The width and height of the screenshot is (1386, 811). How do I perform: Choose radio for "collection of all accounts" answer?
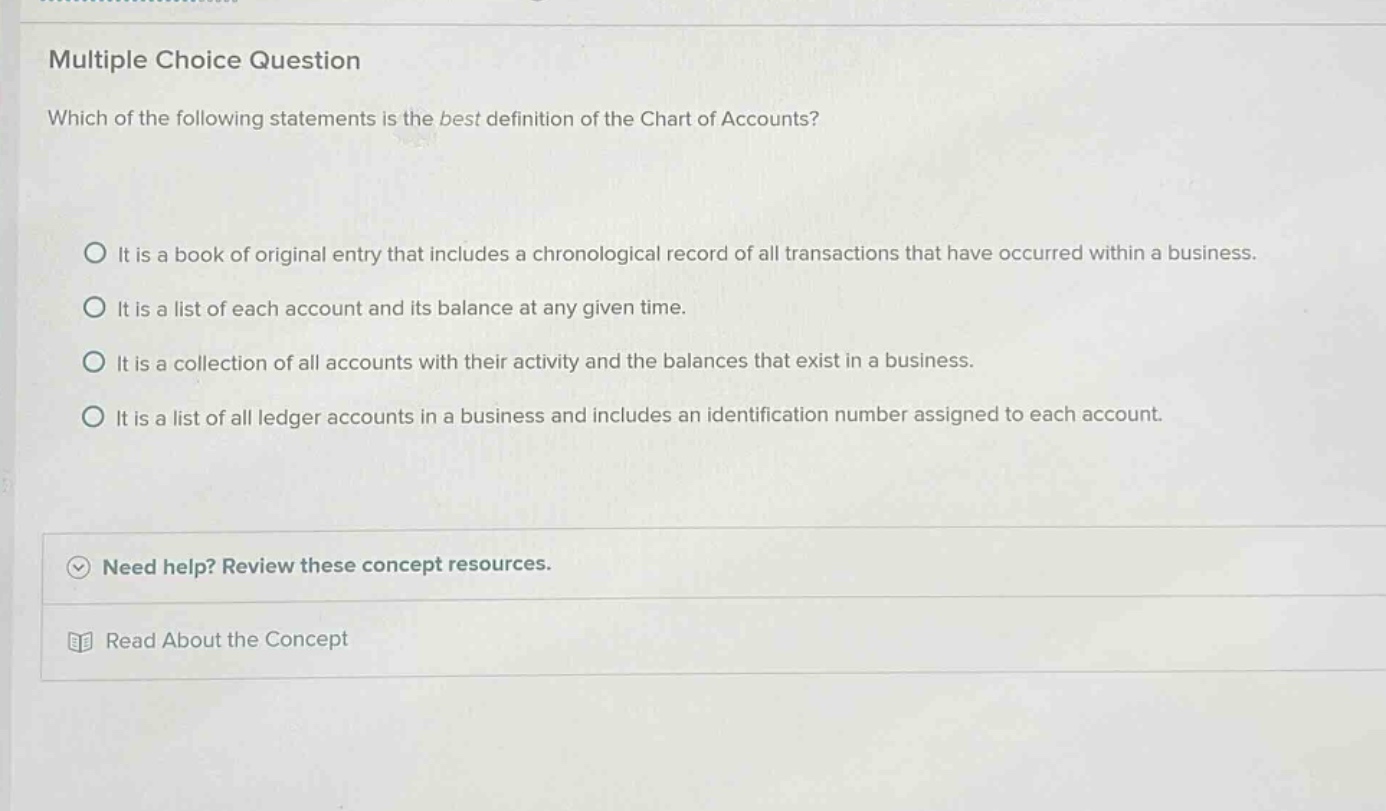point(93,362)
